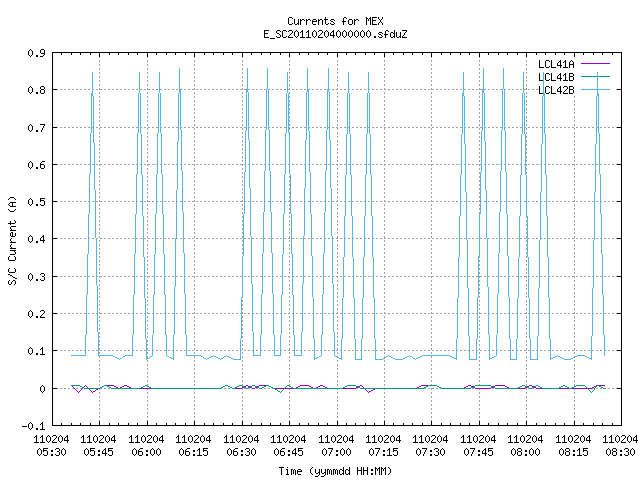Image resolution: width=640 pixels, height=480 pixels.
Task: Click the 0.4 y-axis tick label
Action: tap(37, 239)
